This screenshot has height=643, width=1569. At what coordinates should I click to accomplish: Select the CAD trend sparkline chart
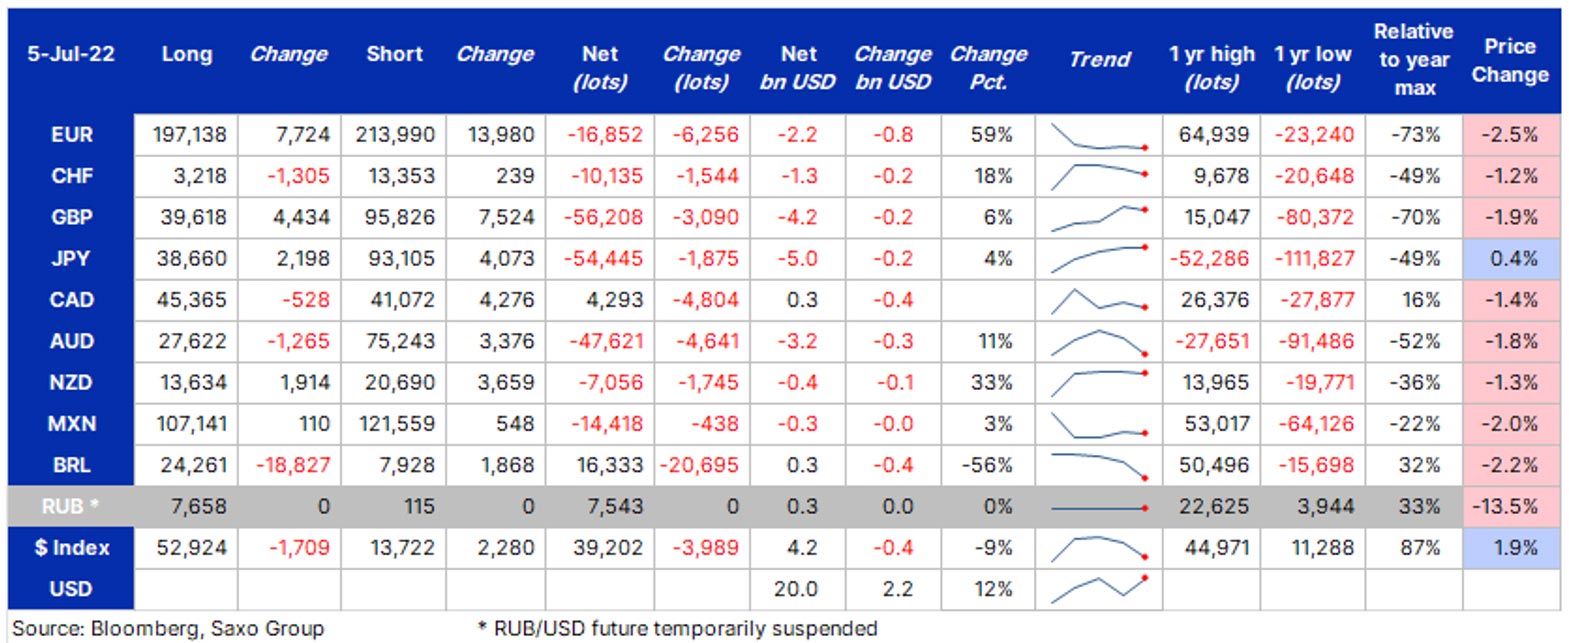click(x=1099, y=300)
